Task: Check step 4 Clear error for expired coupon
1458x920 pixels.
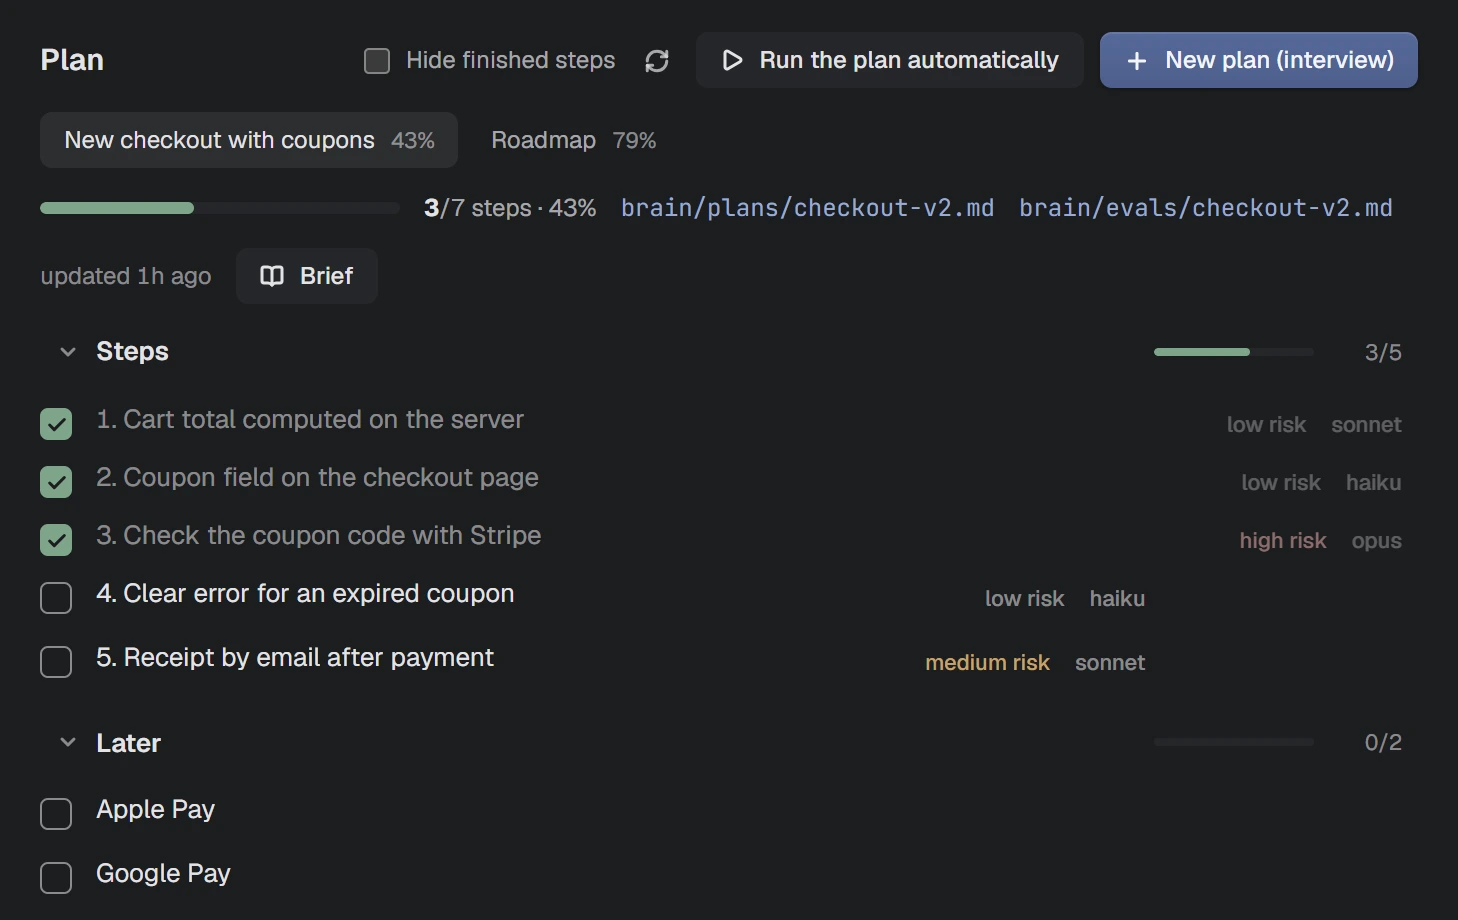Action: 56,598
